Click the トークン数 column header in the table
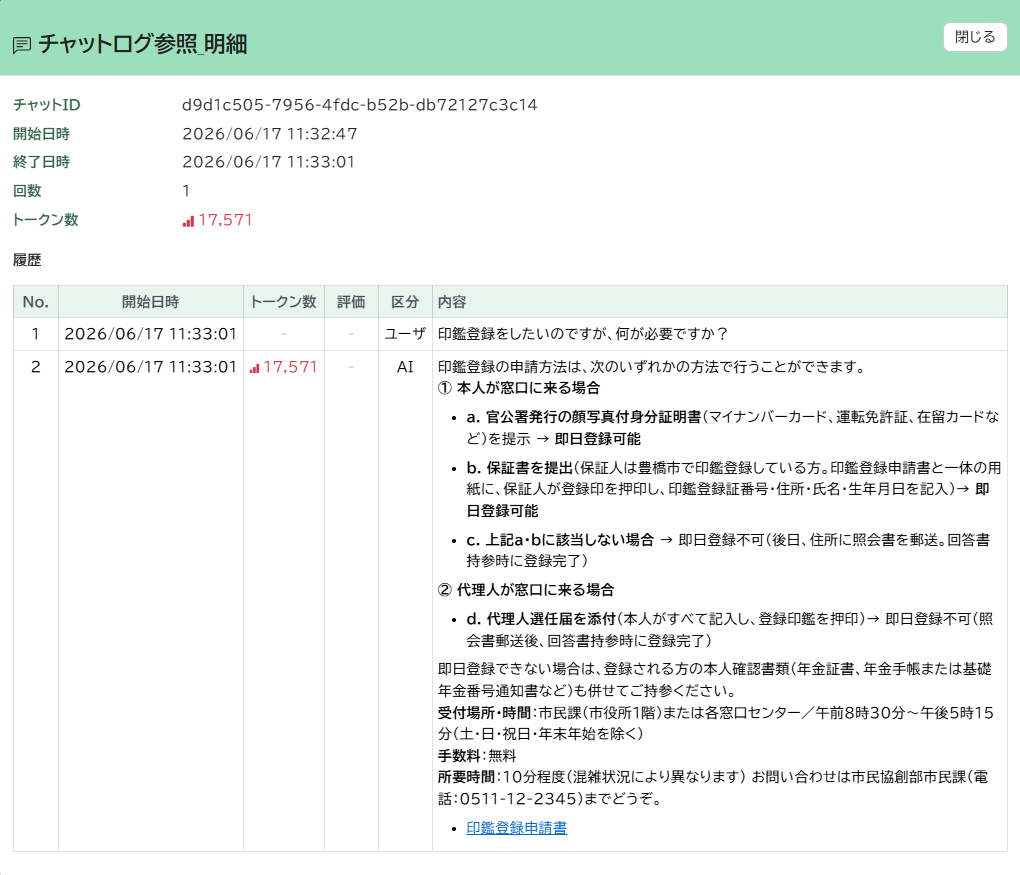Screen dimensions: 1020x875 click(284, 302)
